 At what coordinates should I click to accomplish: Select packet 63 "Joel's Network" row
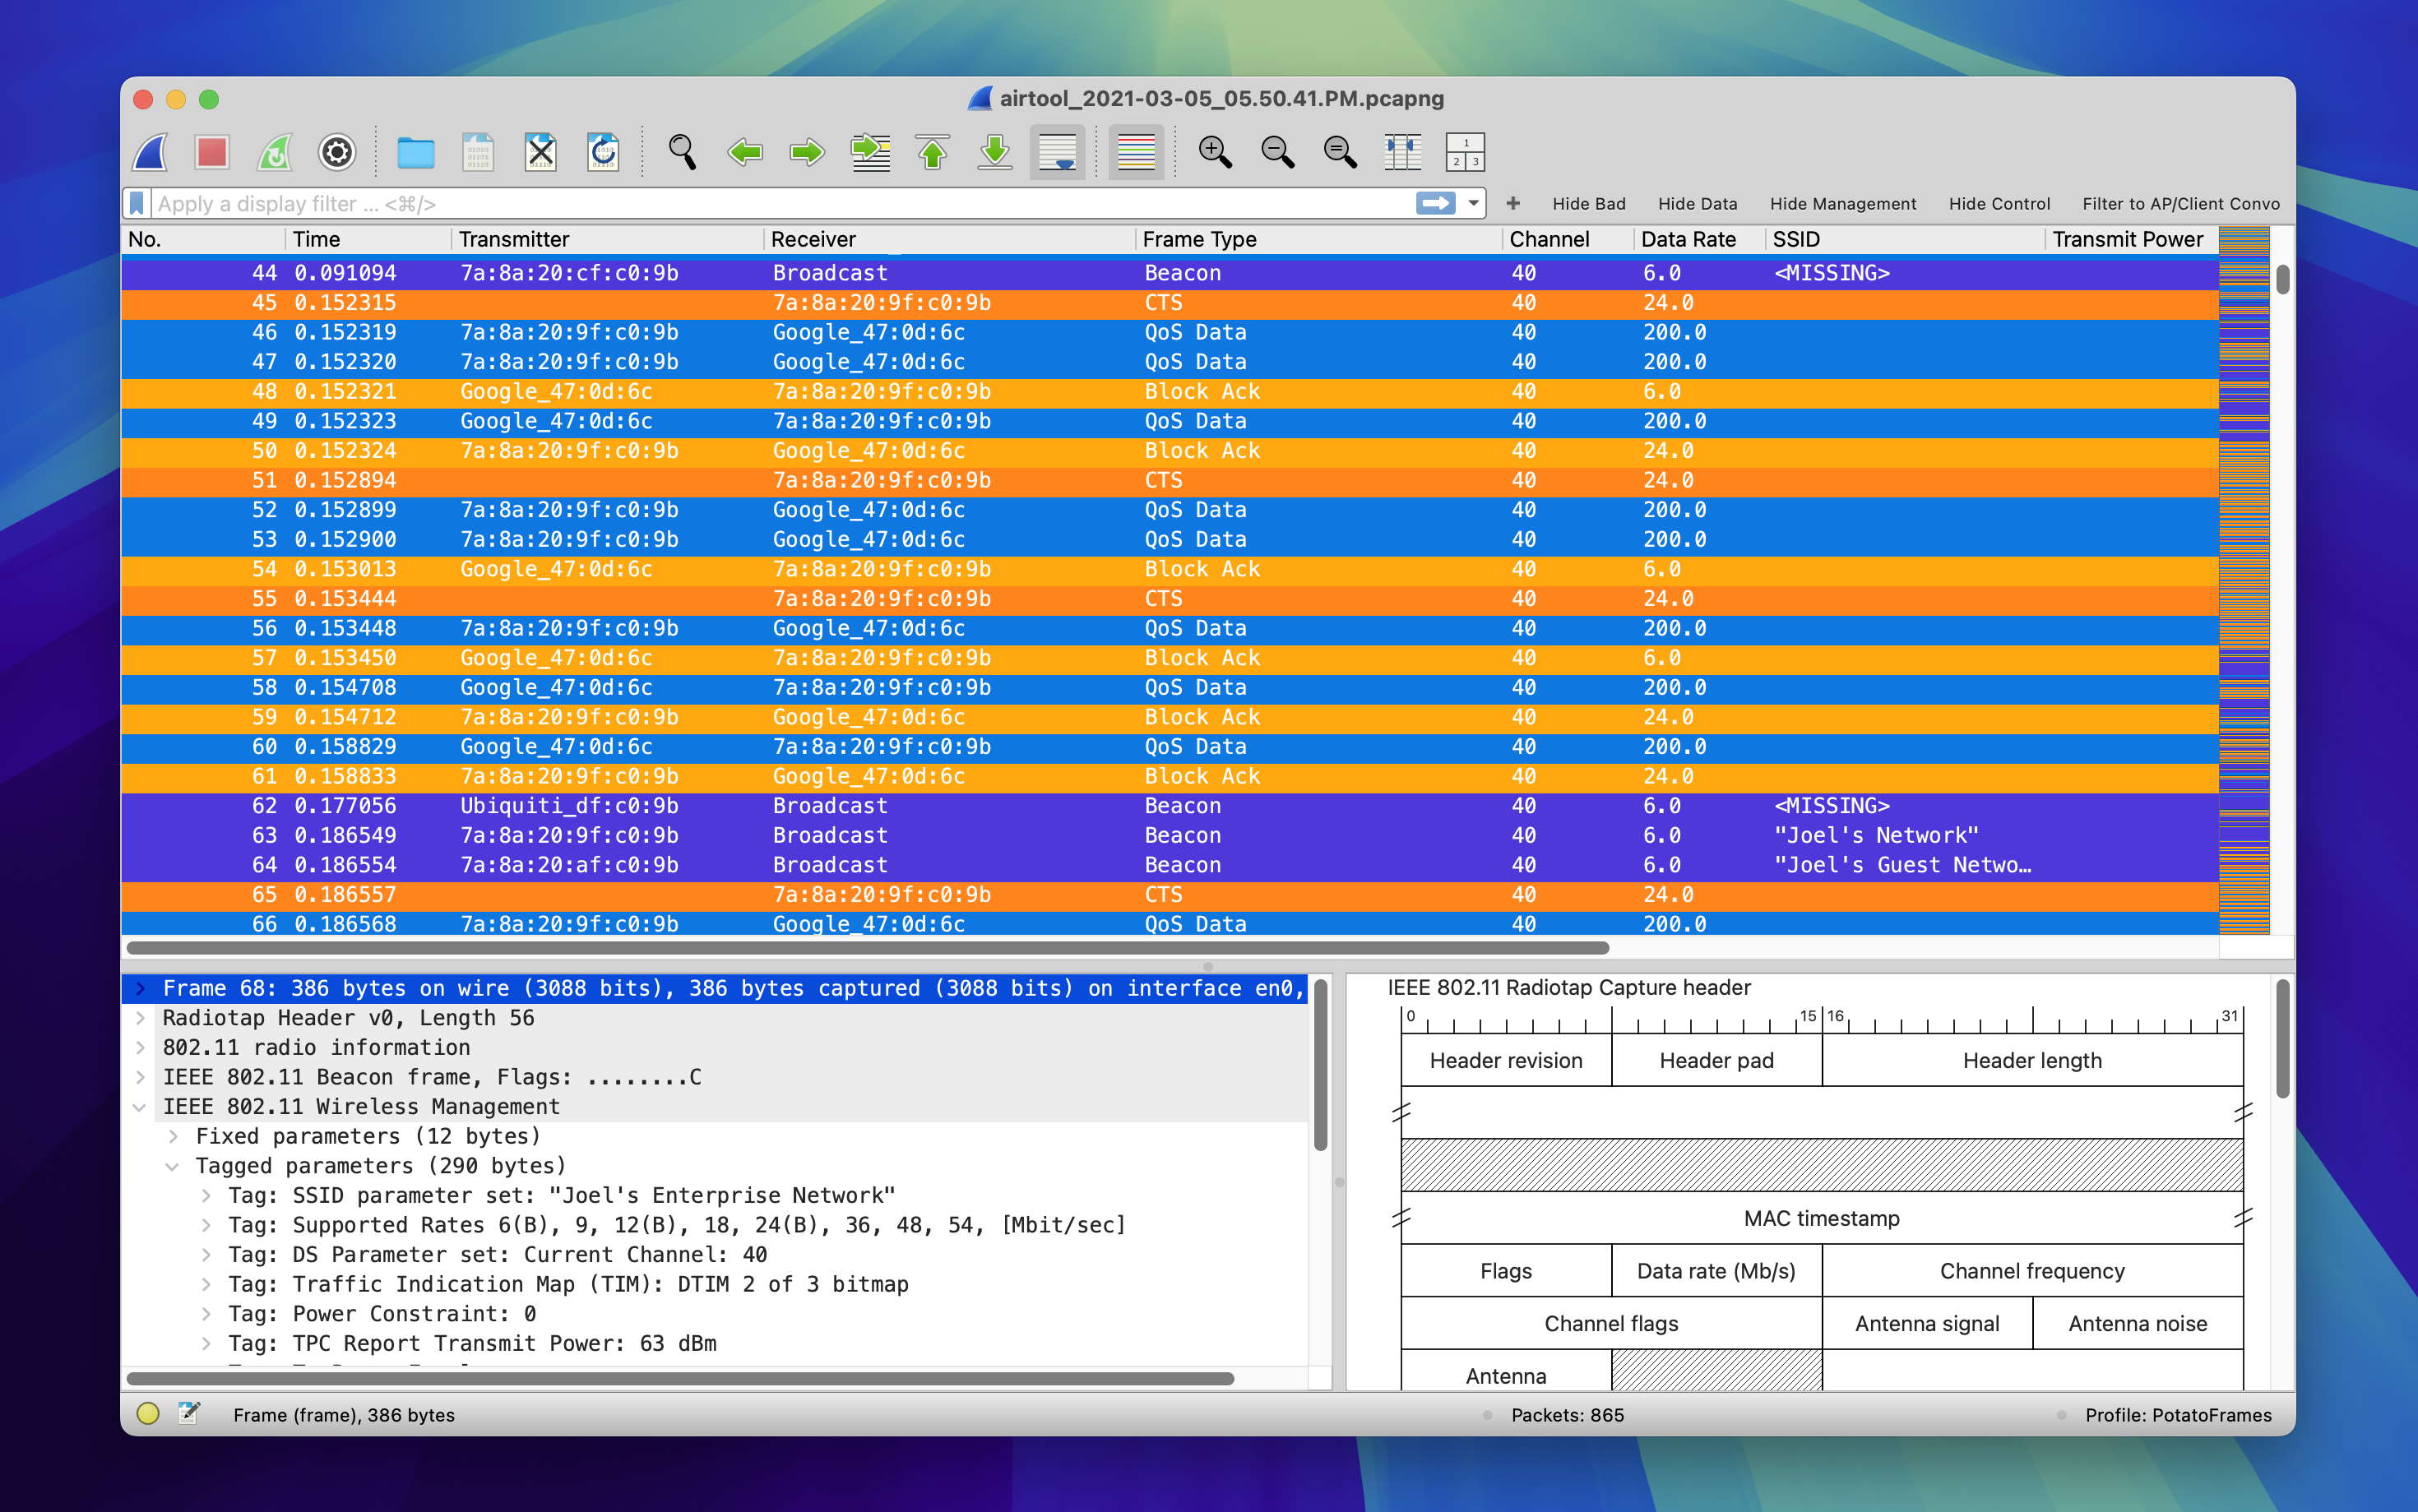coord(1169,836)
